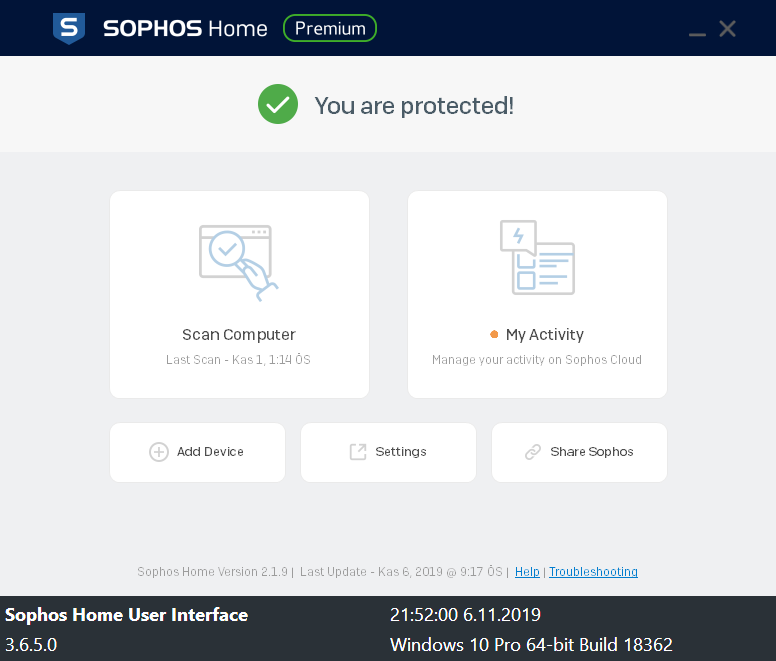
Task: Click the 'Last Update - Kas 6, 2019' text
Action: [371, 571]
